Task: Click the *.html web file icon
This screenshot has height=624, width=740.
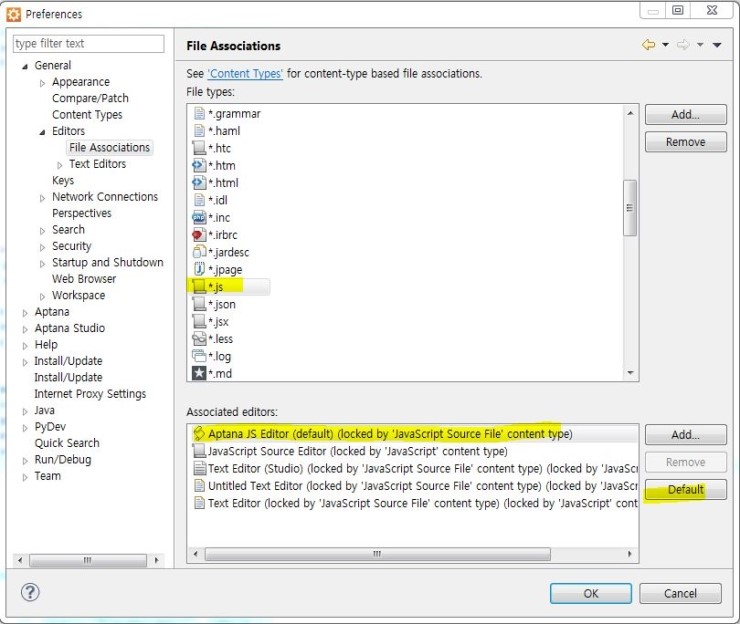Action: [199, 183]
